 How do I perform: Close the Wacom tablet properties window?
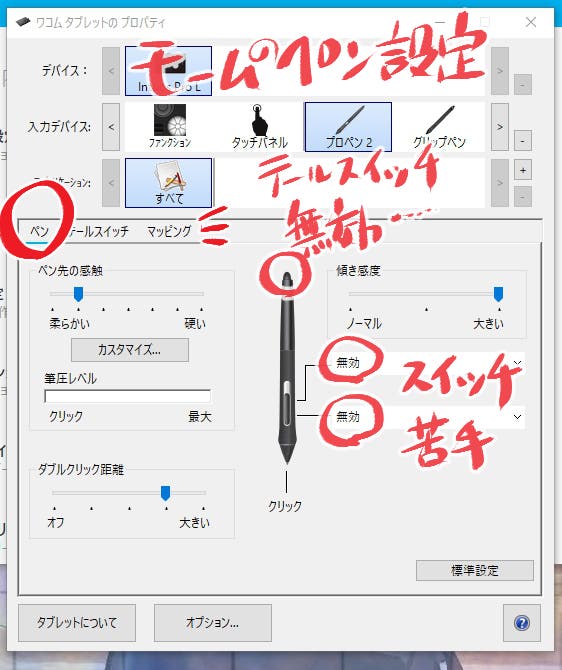(531, 22)
